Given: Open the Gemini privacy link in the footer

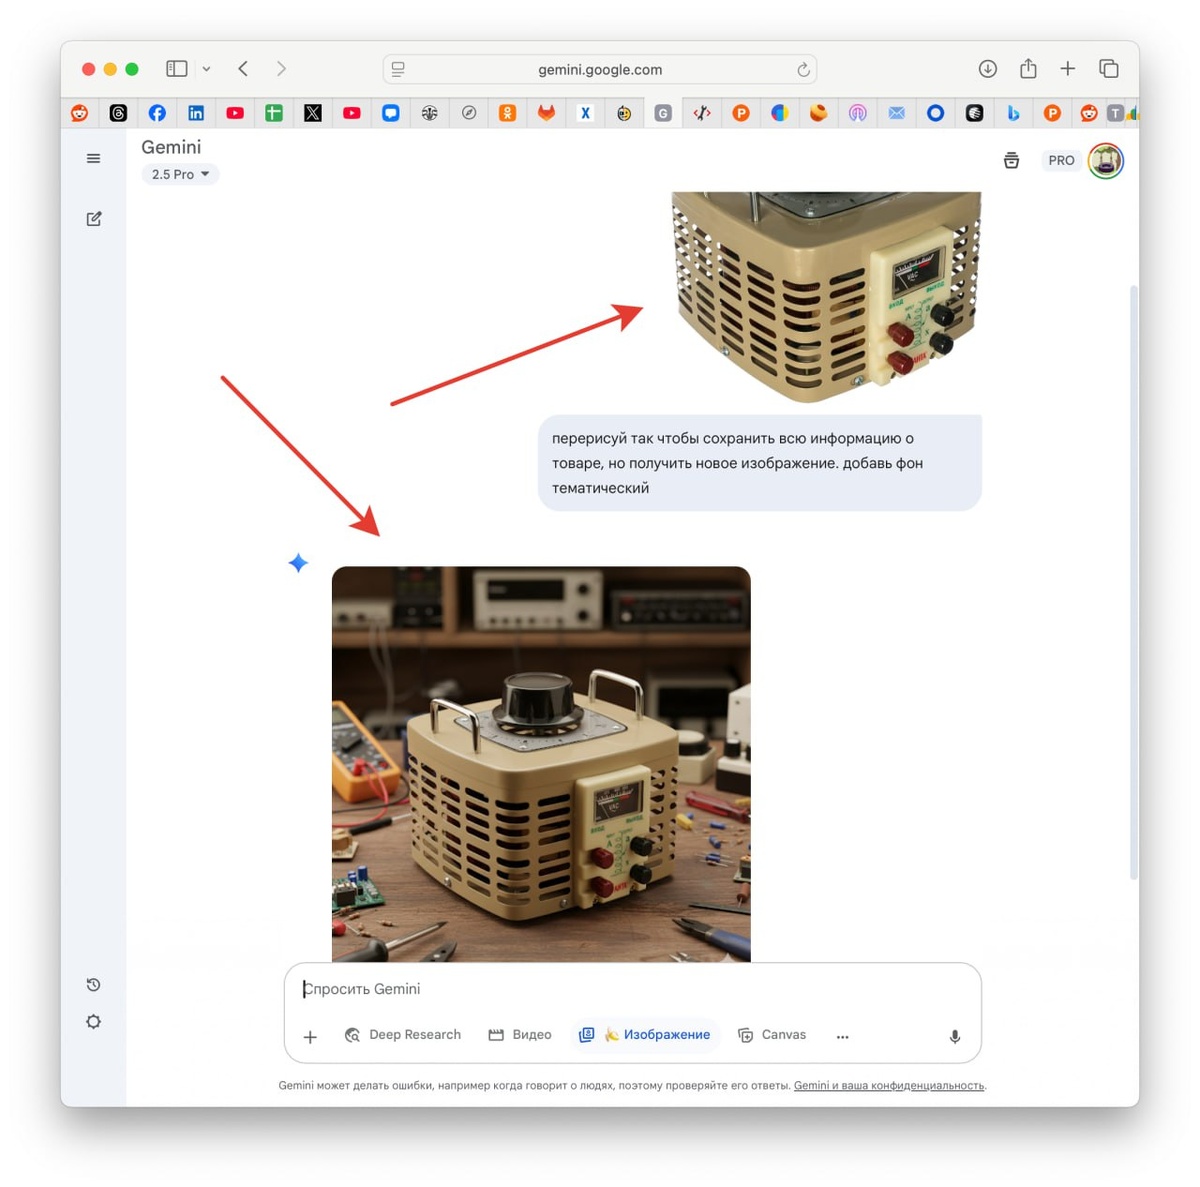Looking at the screenshot, I should pyautogui.click(x=889, y=1086).
